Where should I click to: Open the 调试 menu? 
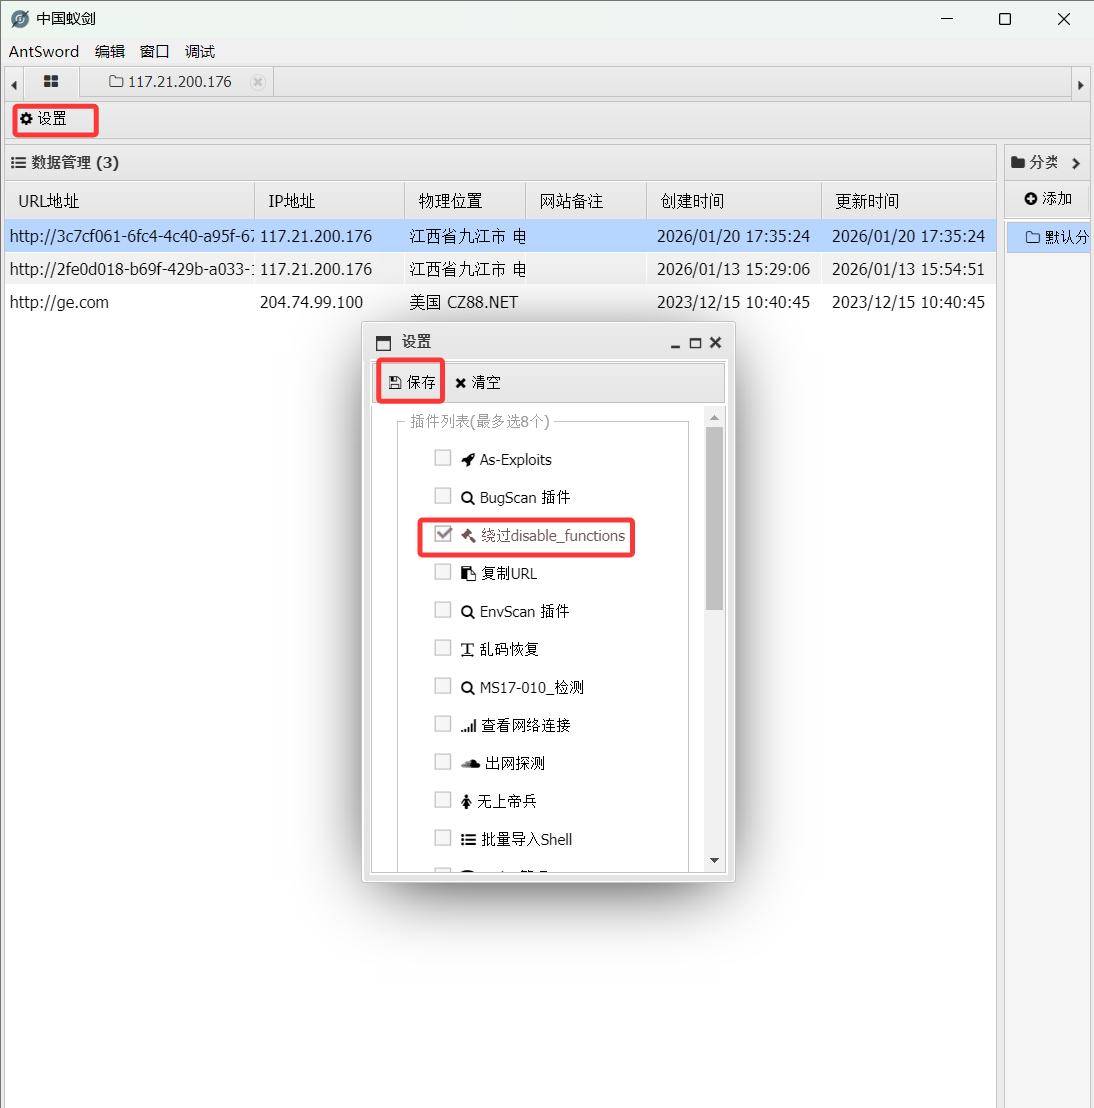tap(200, 52)
